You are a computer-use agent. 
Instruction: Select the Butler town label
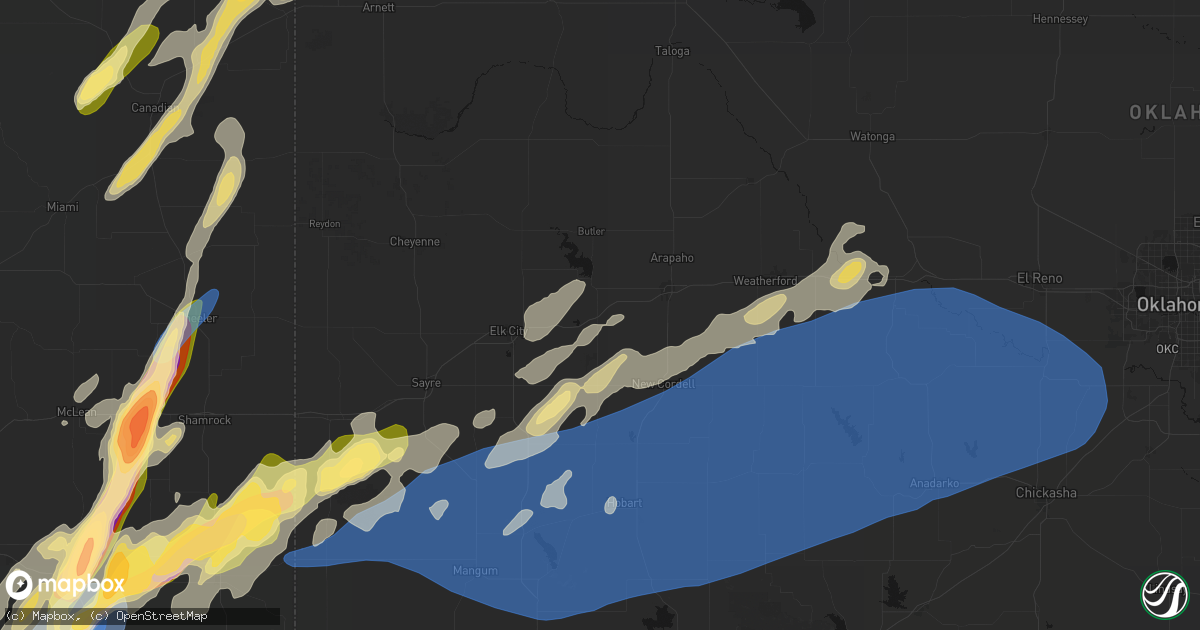(591, 232)
